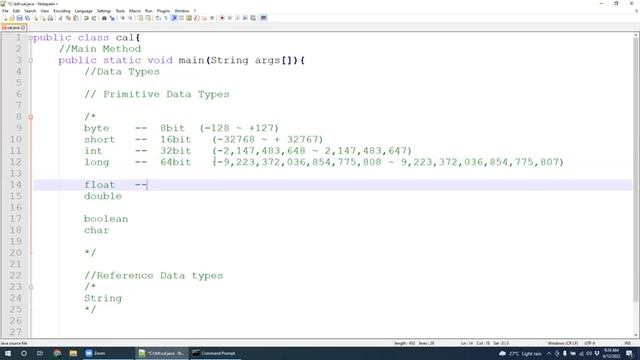Place cursor on line 24 'String'

pos(103,298)
